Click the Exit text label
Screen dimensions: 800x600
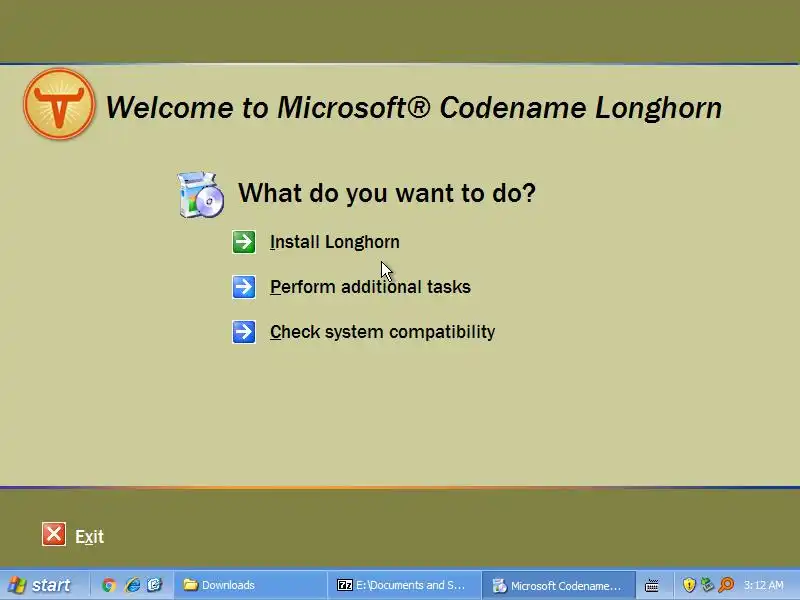pyautogui.click(x=90, y=536)
